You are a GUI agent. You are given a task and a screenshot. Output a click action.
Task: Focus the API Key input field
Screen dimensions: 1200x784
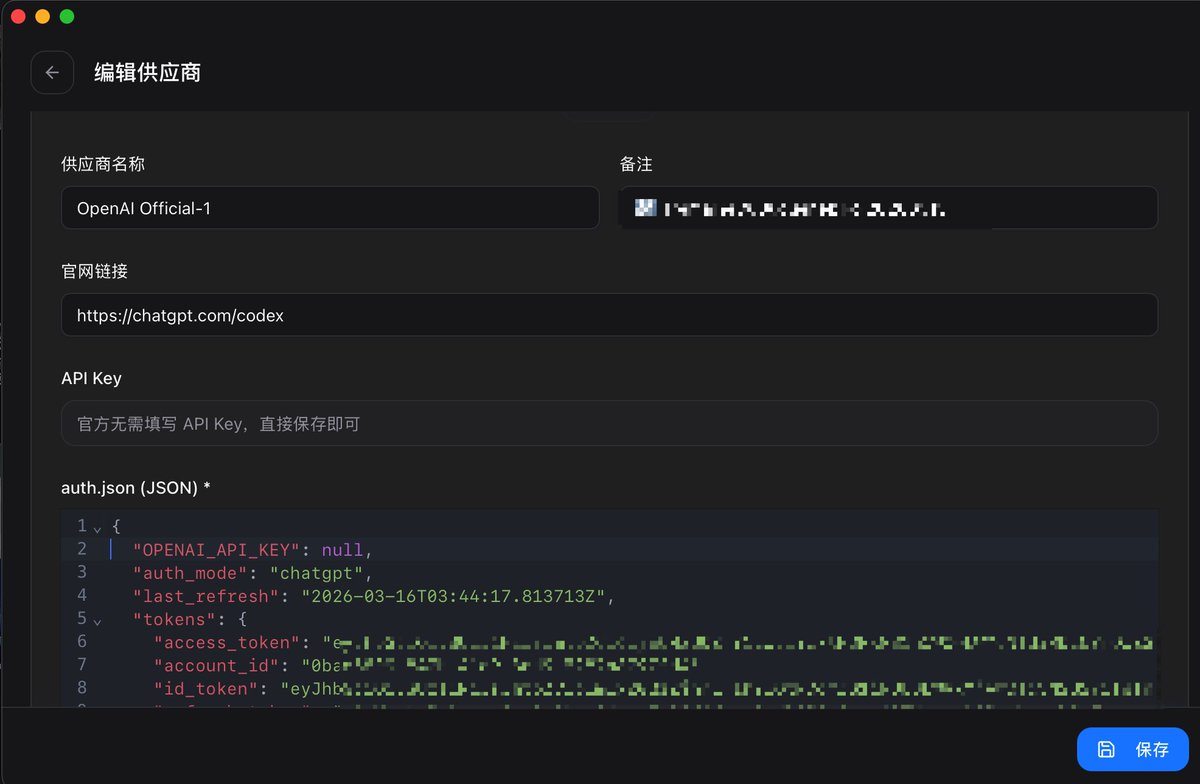609,423
